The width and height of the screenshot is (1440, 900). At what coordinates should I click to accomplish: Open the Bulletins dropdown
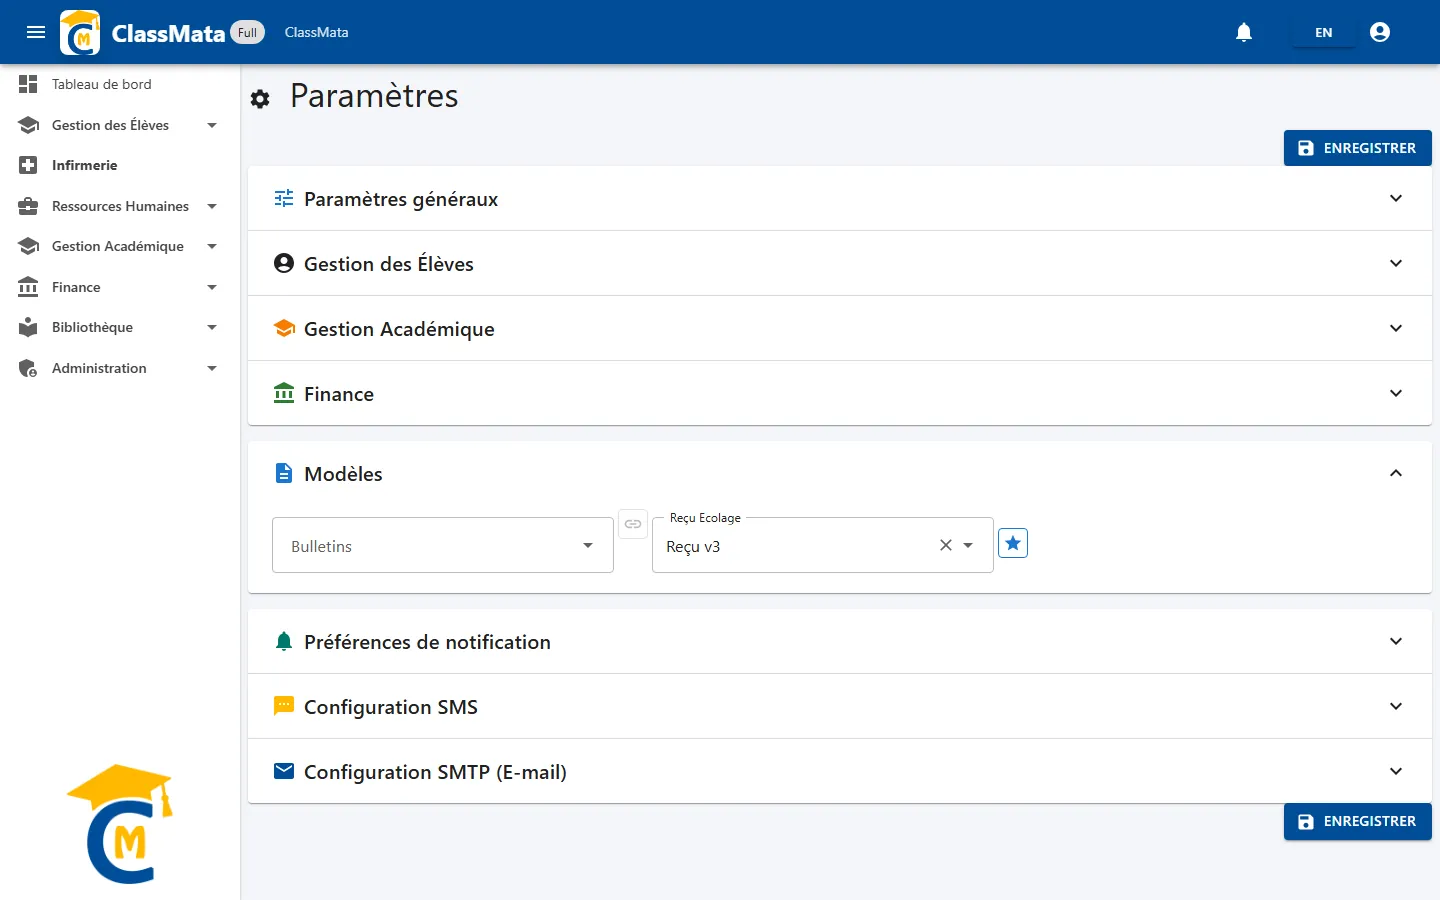pos(443,545)
